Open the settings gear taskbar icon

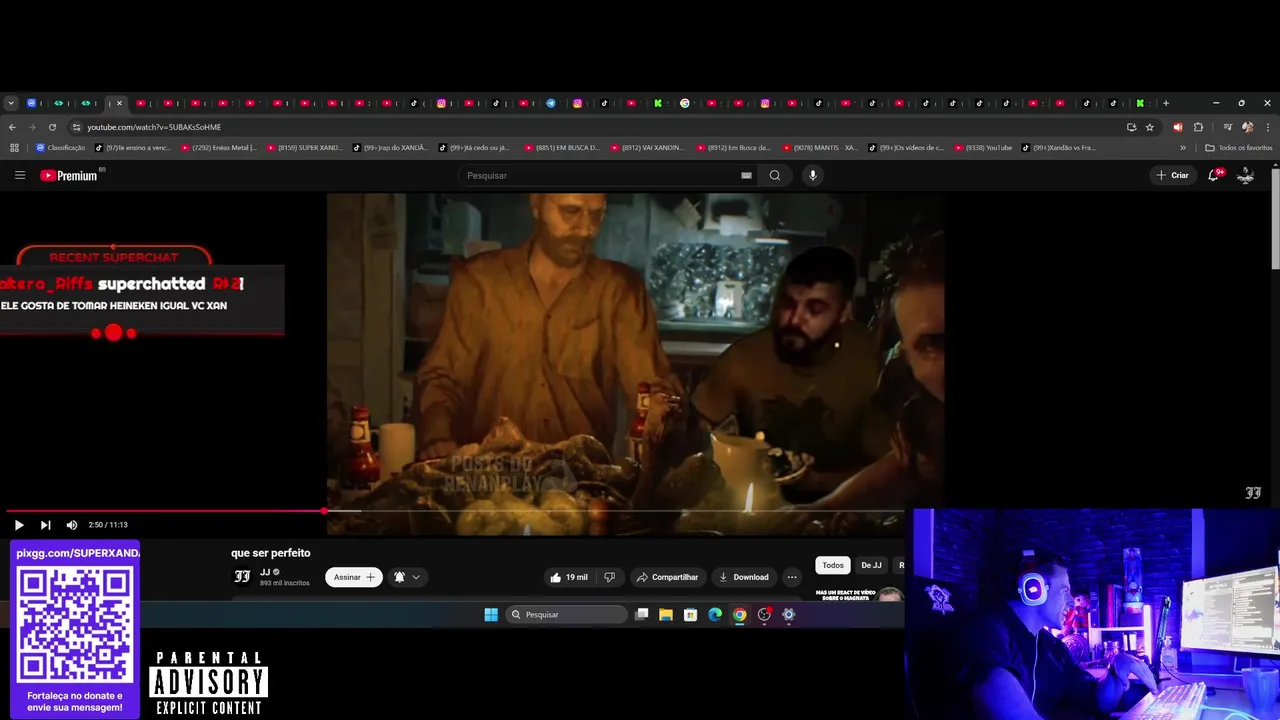789,615
